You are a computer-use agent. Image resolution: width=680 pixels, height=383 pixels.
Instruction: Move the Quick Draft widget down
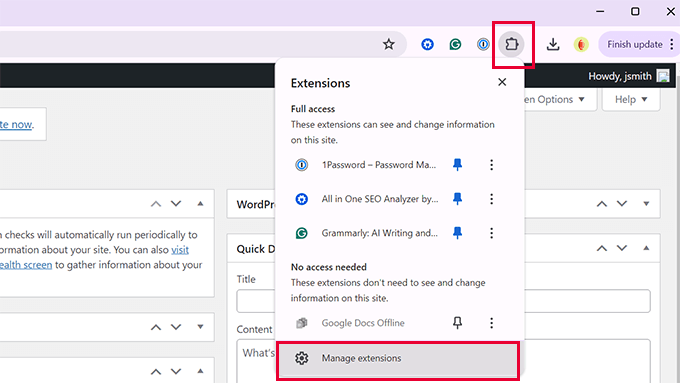(x=622, y=248)
